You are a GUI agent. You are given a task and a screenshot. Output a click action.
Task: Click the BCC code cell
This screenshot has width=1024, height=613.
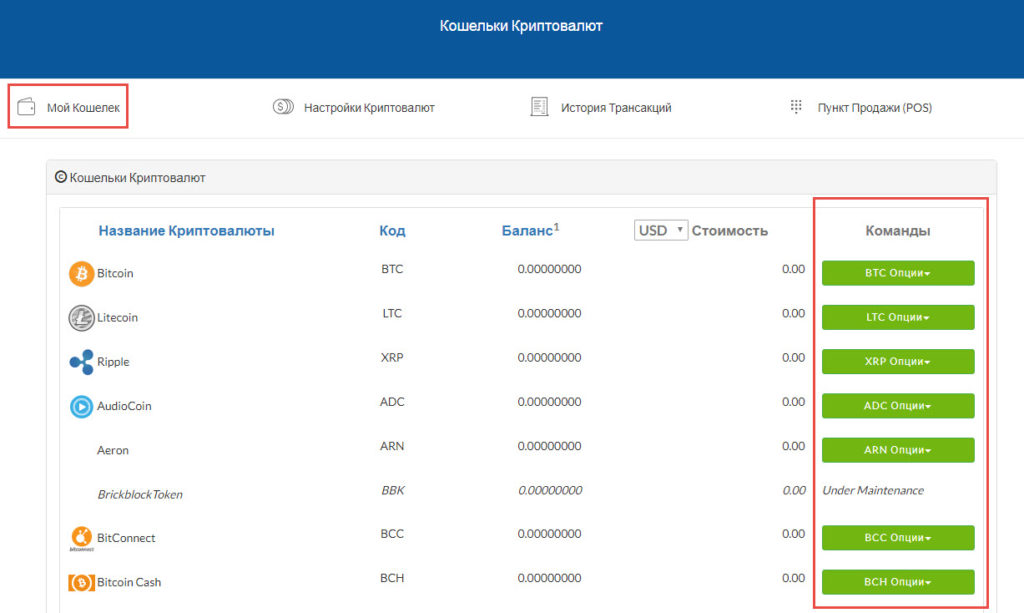click(392, 534)
